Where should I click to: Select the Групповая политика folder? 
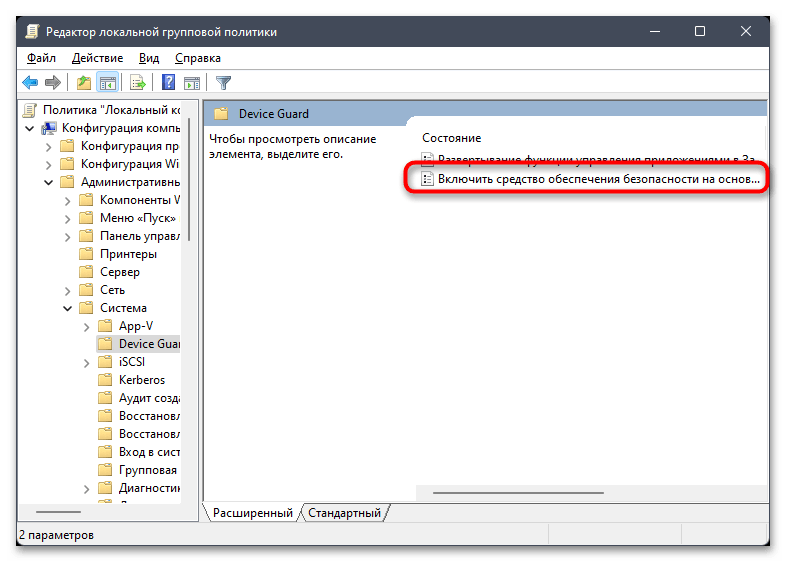[x=138, y=470]
